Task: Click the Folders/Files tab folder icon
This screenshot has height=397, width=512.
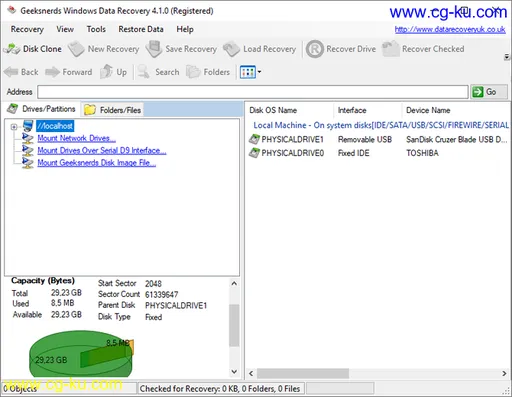Action: (x=90, y=110)
